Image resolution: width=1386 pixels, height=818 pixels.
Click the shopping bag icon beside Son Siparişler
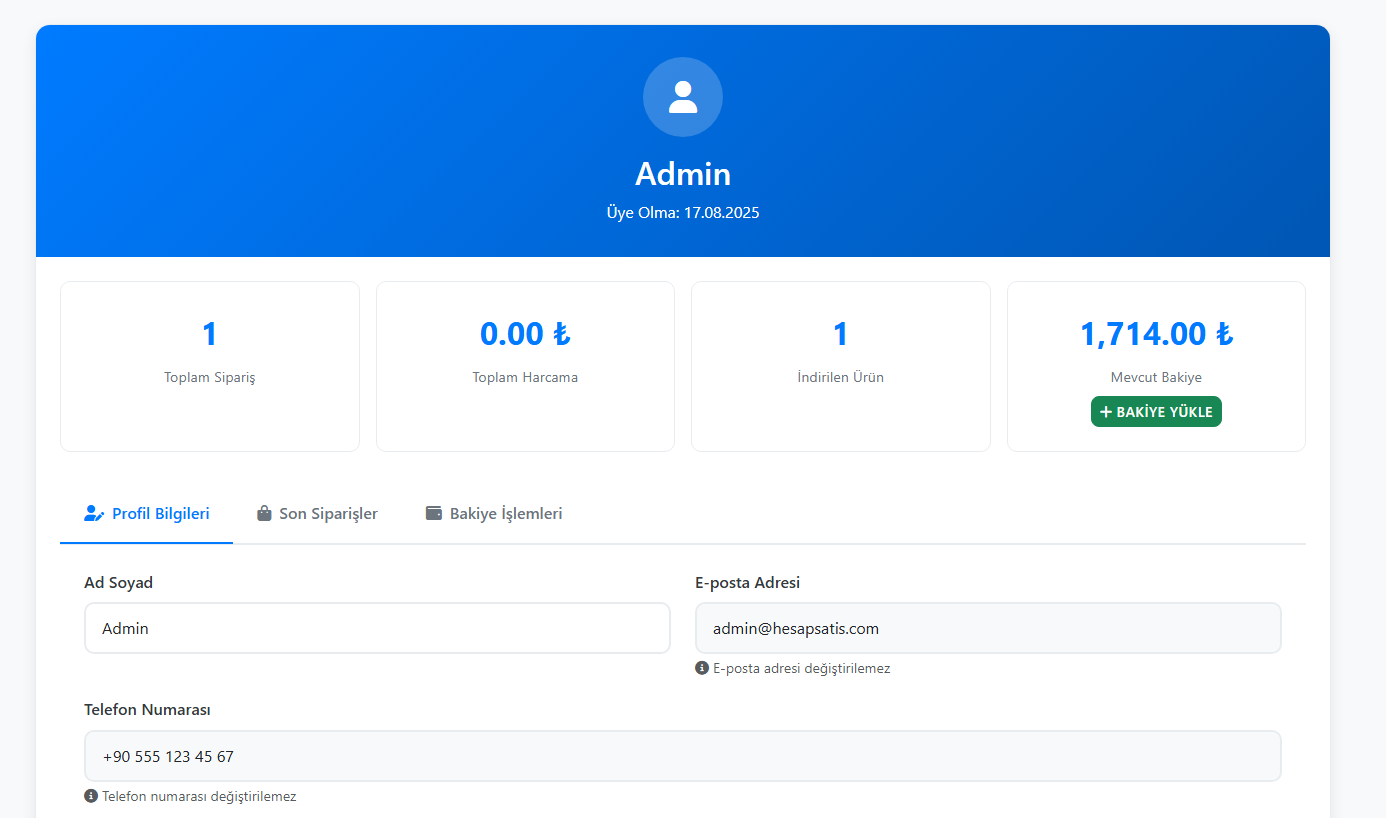[264, 514]
